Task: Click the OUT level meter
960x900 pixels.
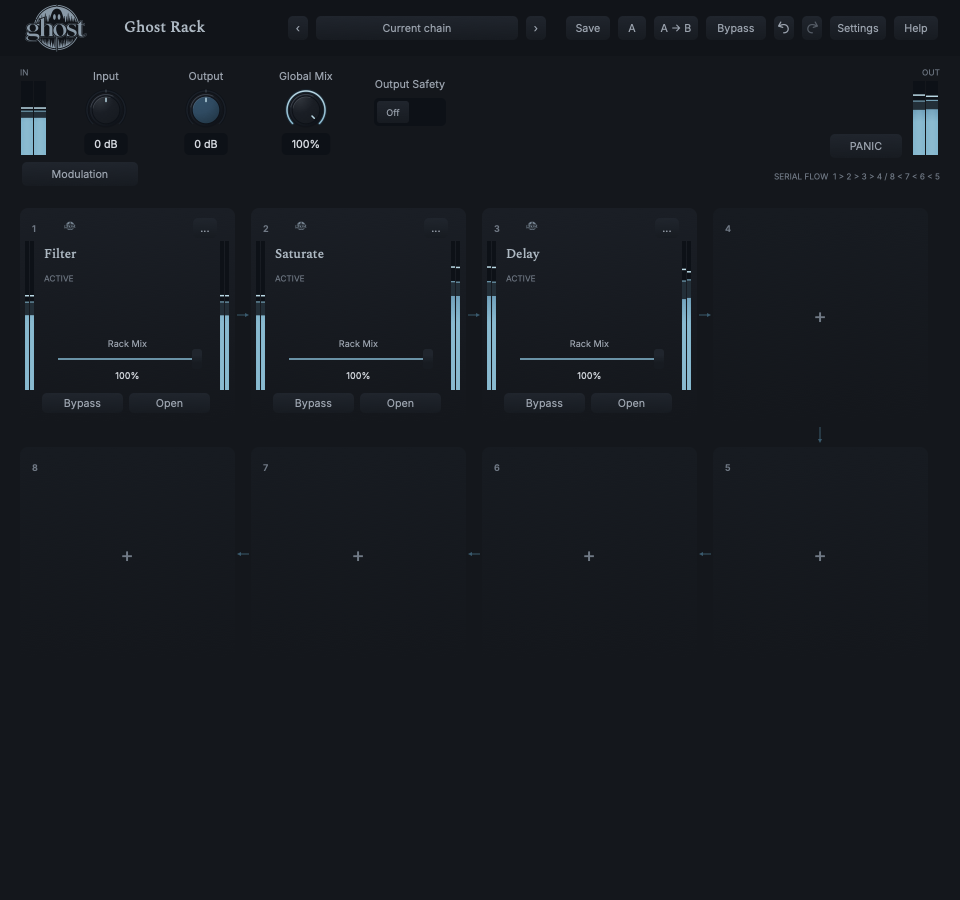Action: click(x=925, y=118)
